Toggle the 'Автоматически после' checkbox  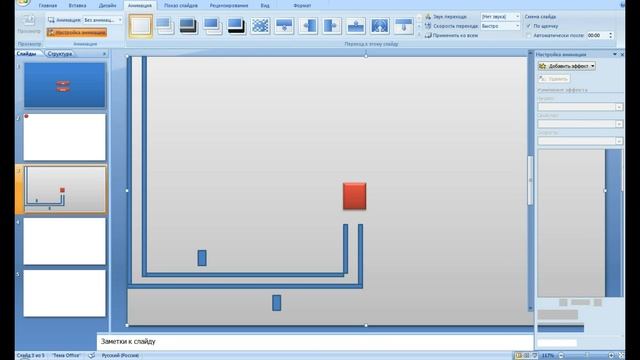(529, 36)
